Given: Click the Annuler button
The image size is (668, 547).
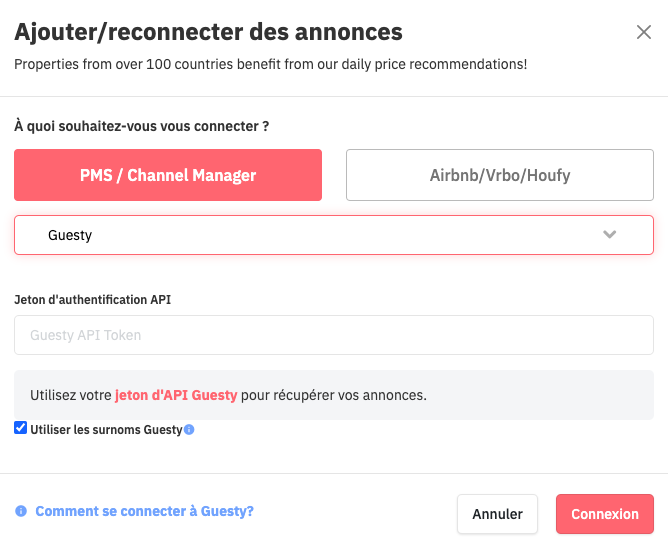Looking at the screenshot, I should 498,514.
